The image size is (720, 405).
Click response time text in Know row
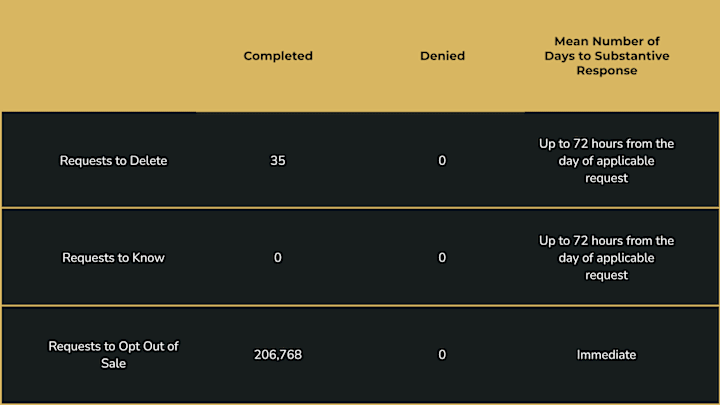(607, 258)
